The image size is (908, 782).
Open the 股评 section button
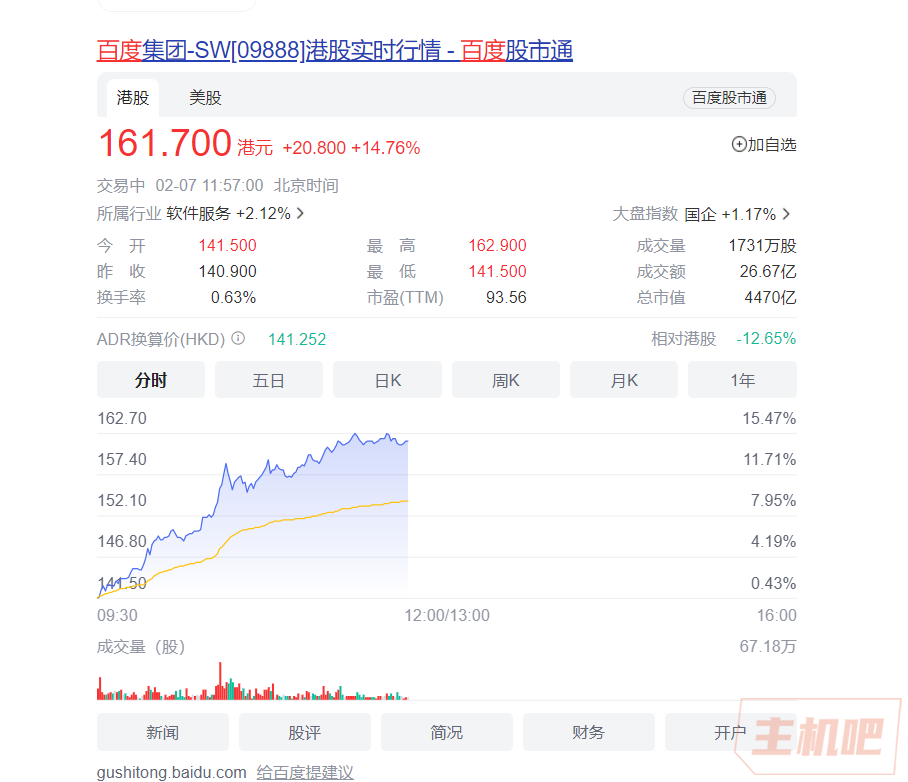pos(305,732)
